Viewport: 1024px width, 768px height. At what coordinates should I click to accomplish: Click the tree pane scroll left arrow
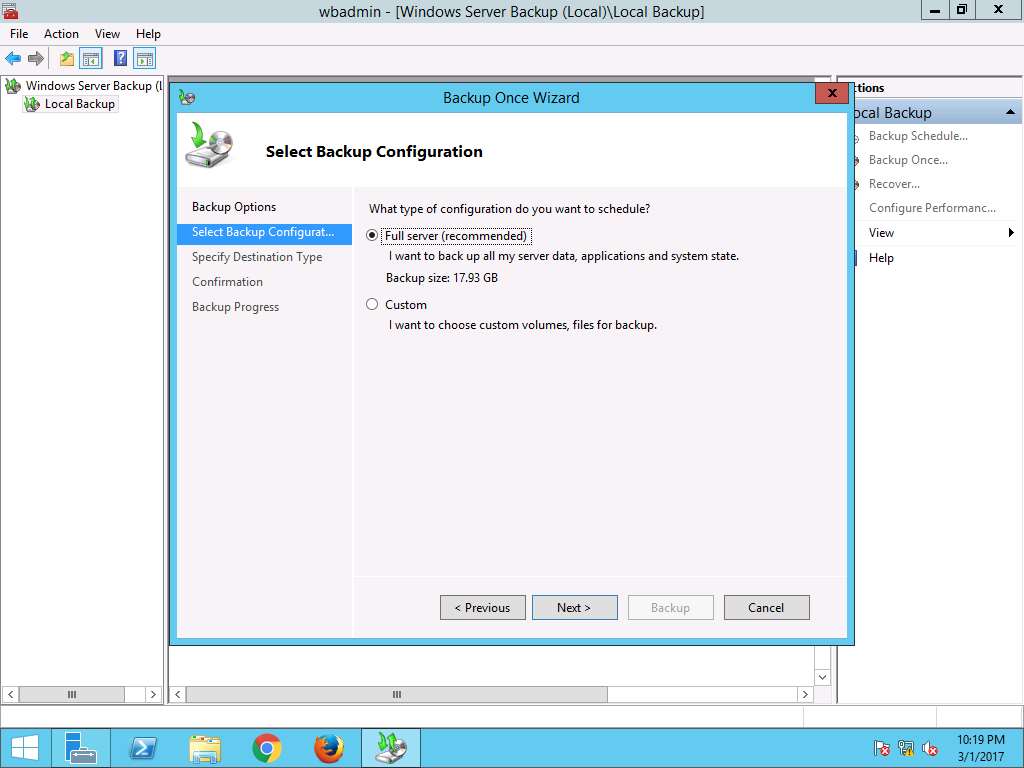(x=10, y=694)
